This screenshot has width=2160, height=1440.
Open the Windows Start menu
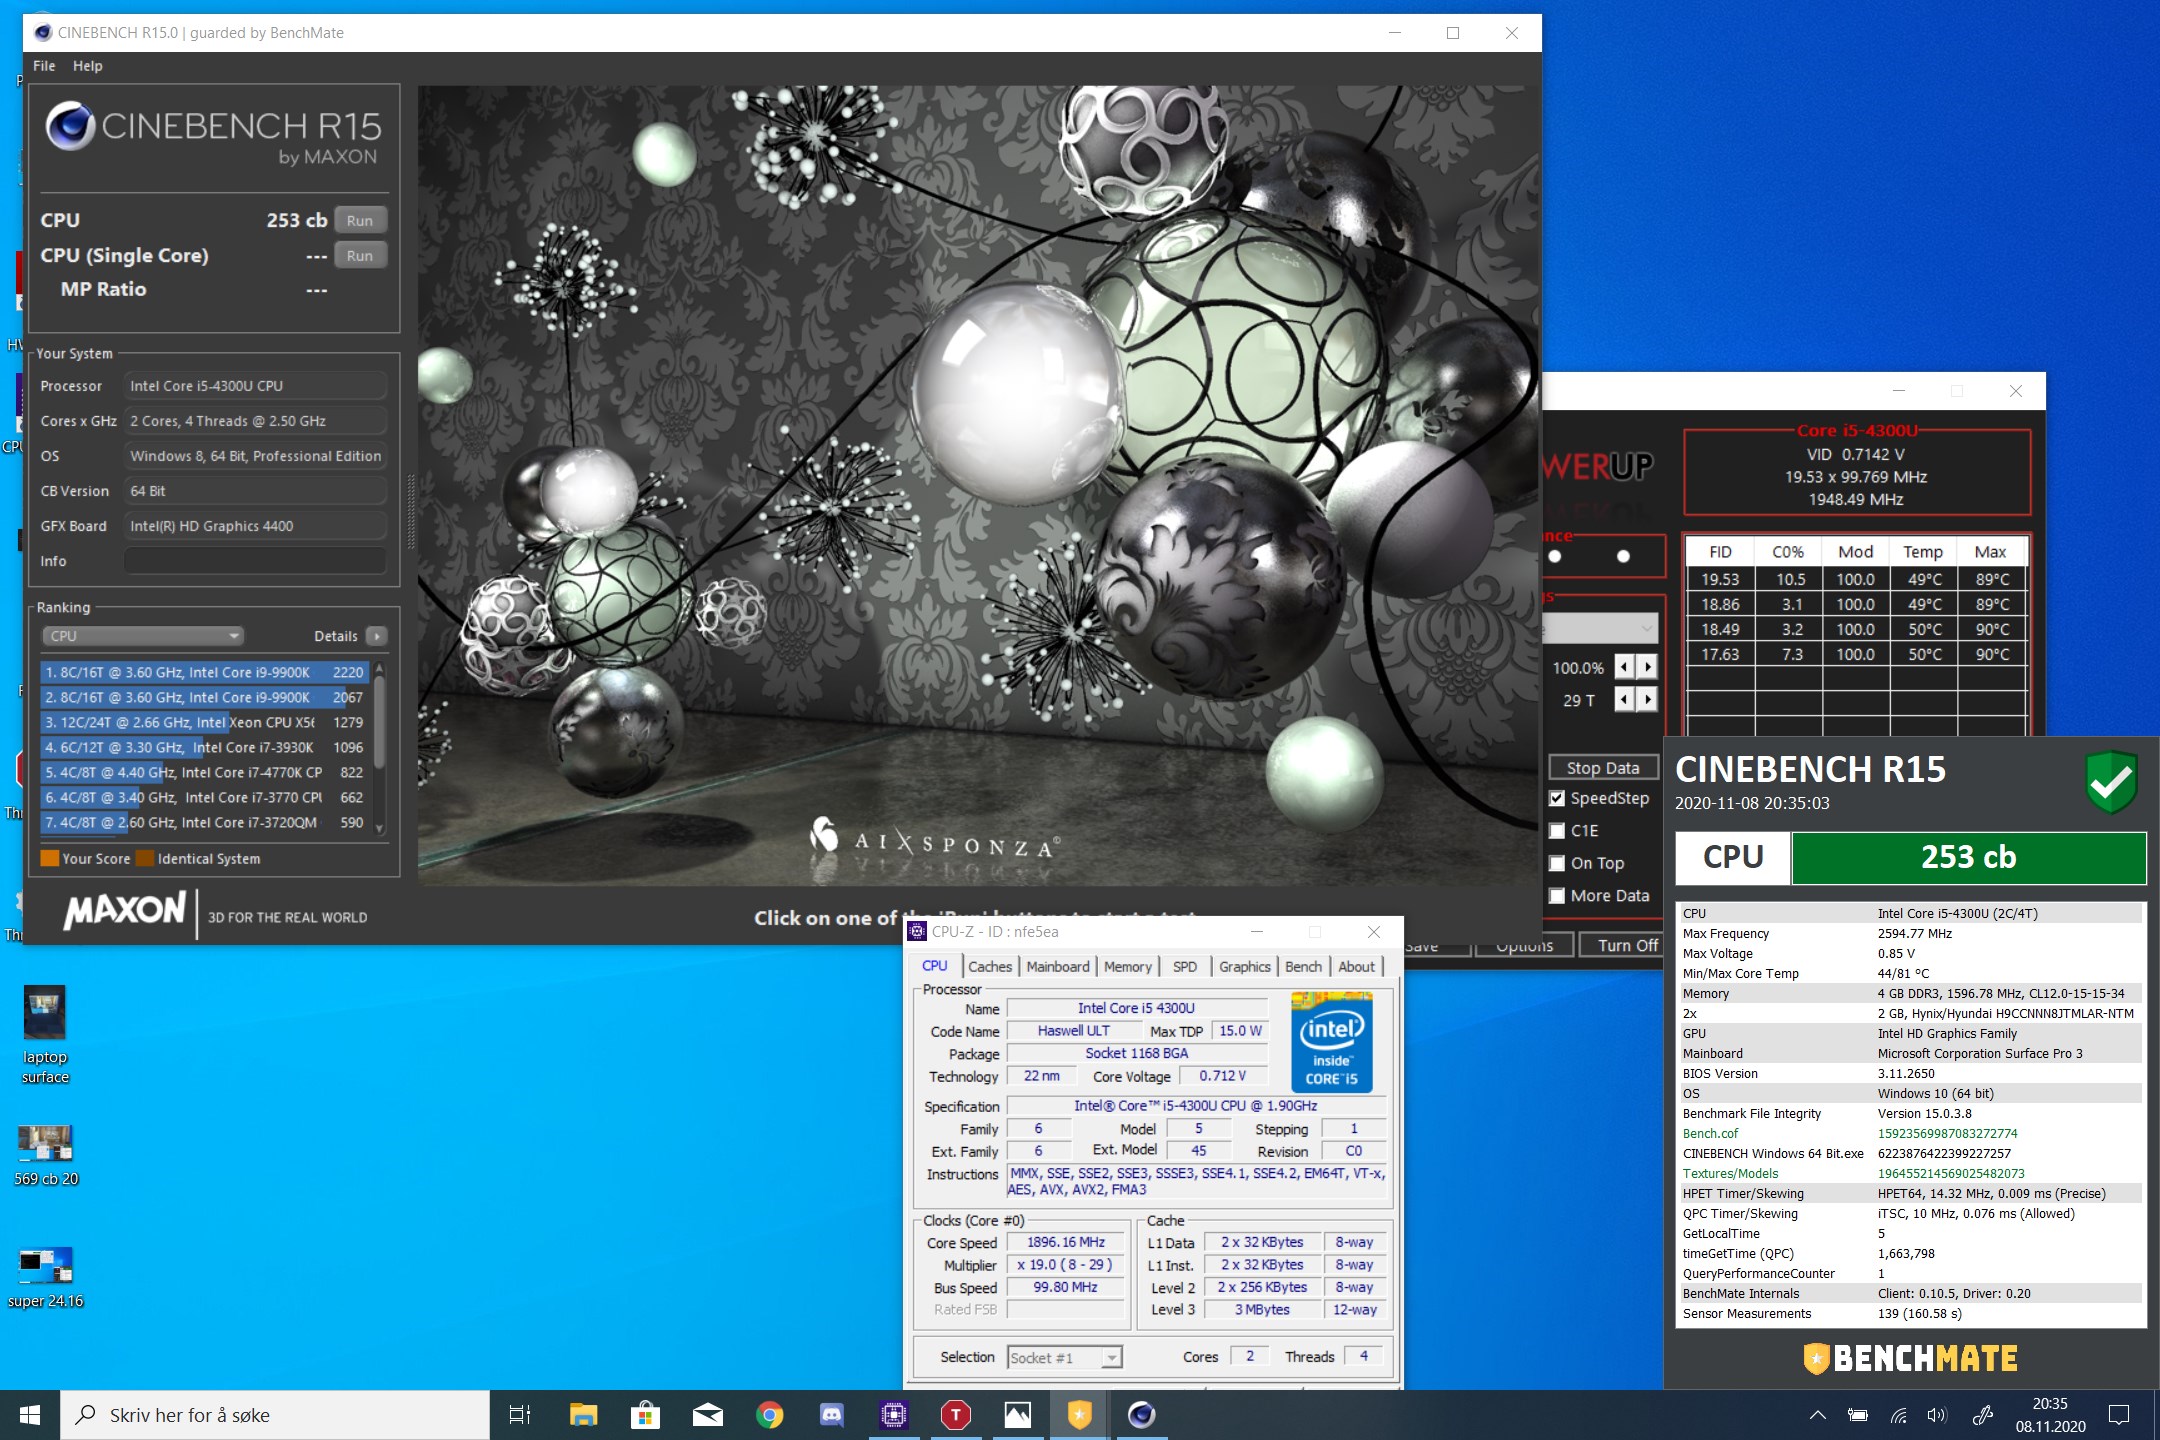(x=30, y=1415)
